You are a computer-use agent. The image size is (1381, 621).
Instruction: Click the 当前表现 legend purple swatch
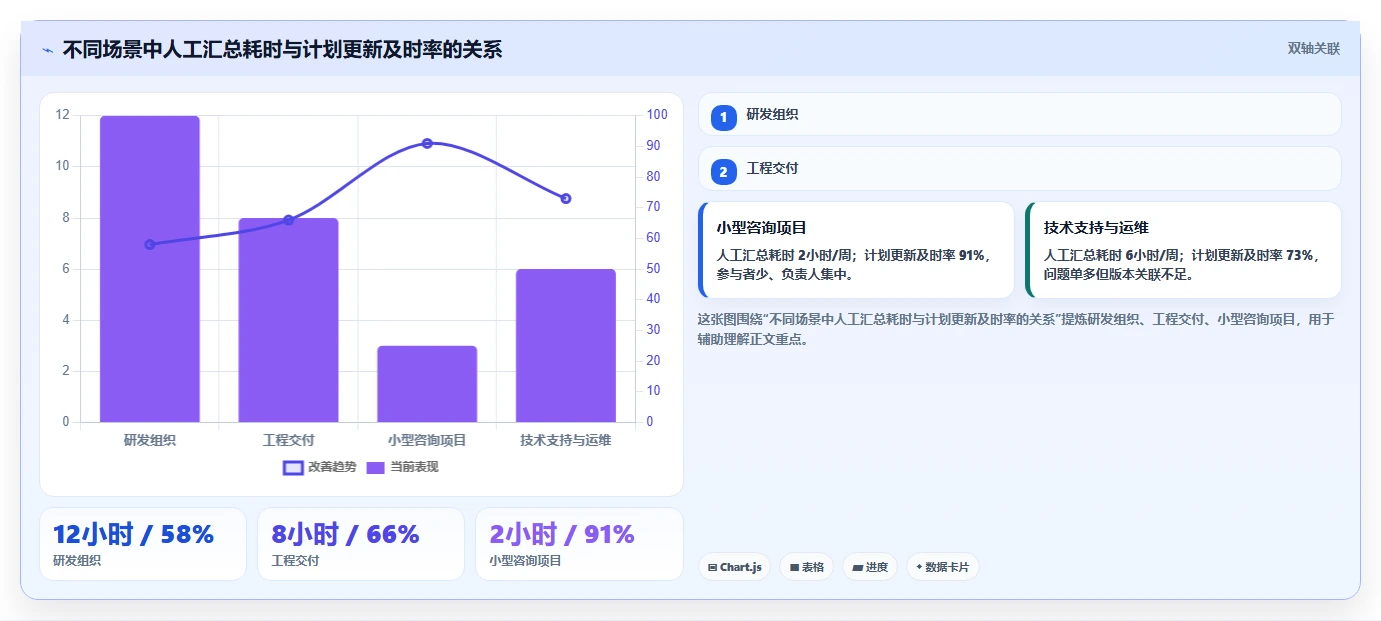[376, 467]
